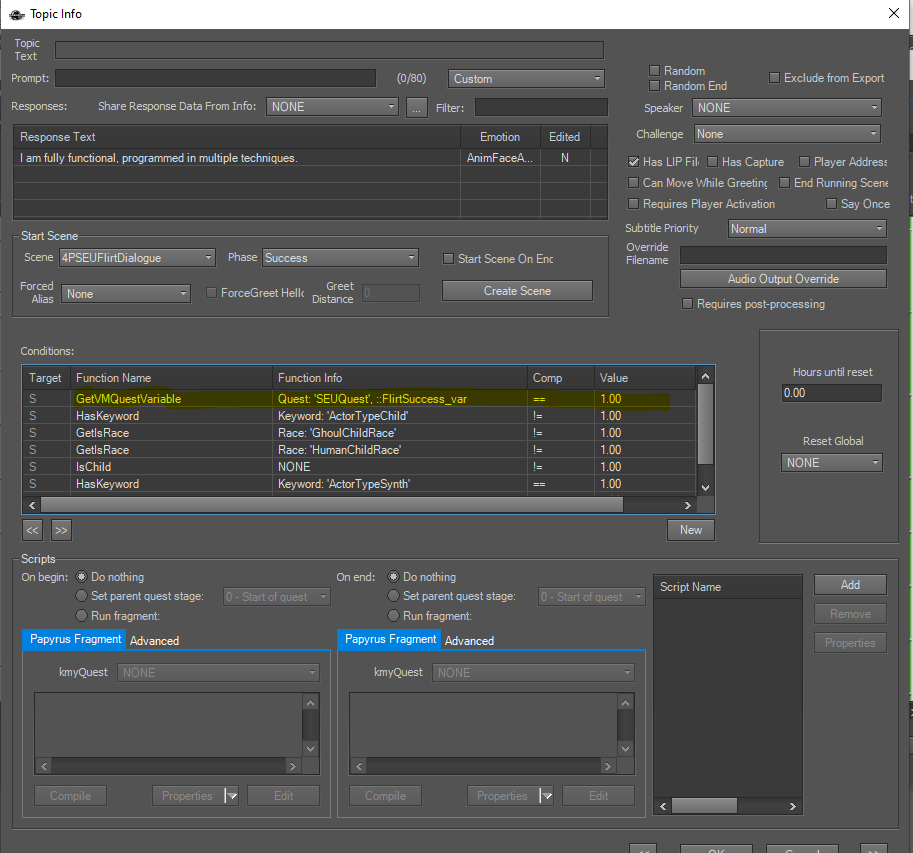Select On end Do nothing radio
Image resolution: width=913 pixels, height=853 pixels.
[x=394, y=576]
